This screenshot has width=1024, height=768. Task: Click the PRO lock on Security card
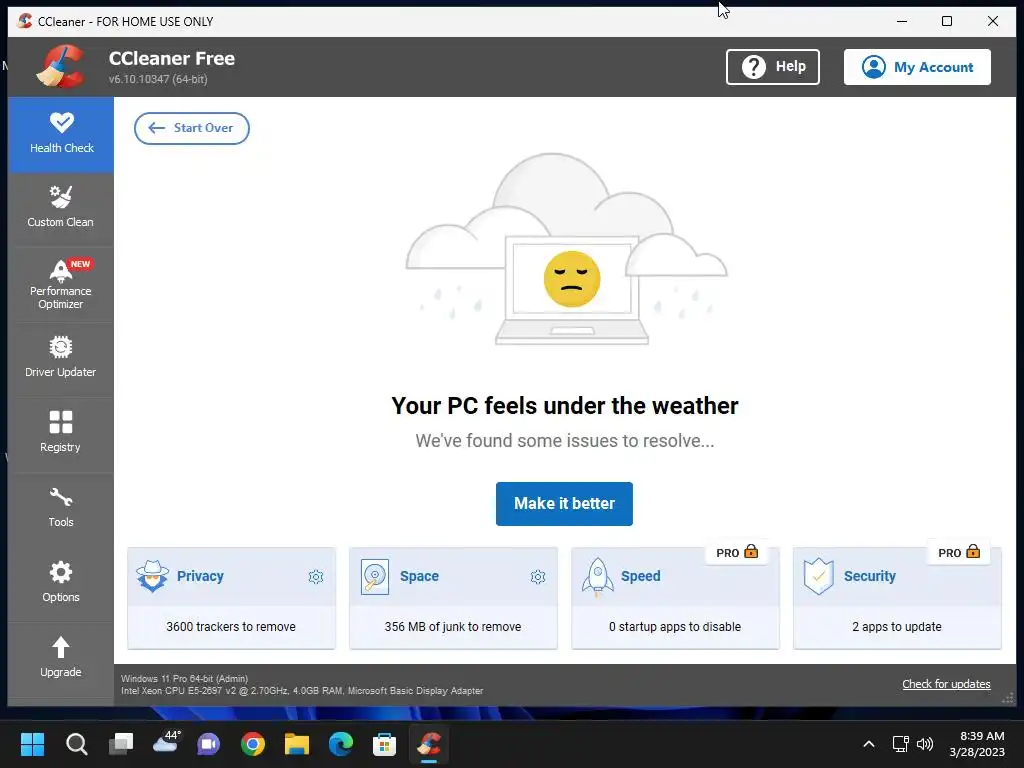973,551
